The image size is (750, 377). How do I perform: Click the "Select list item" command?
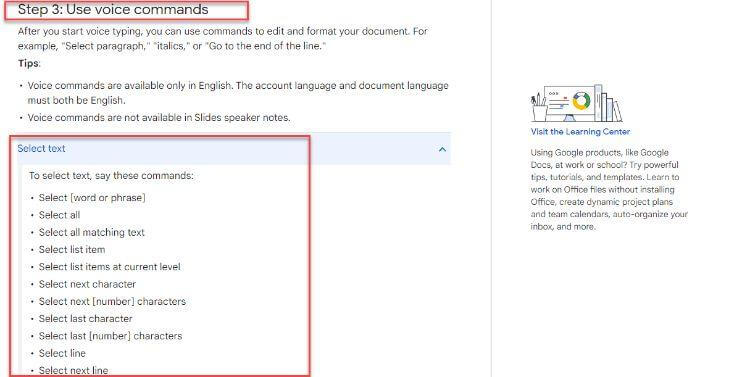coord(72,249)
